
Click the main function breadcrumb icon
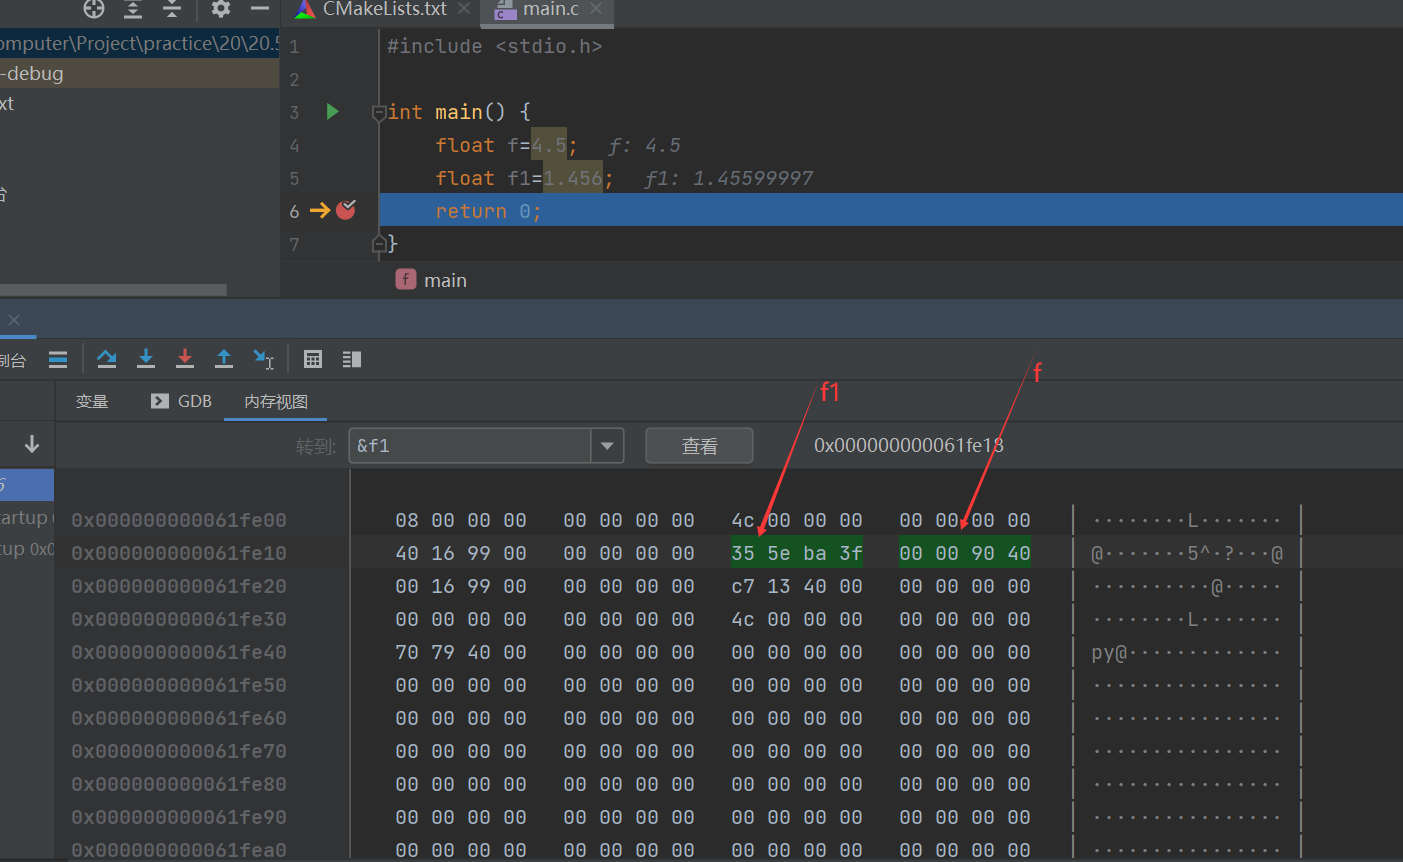[406, 279]
